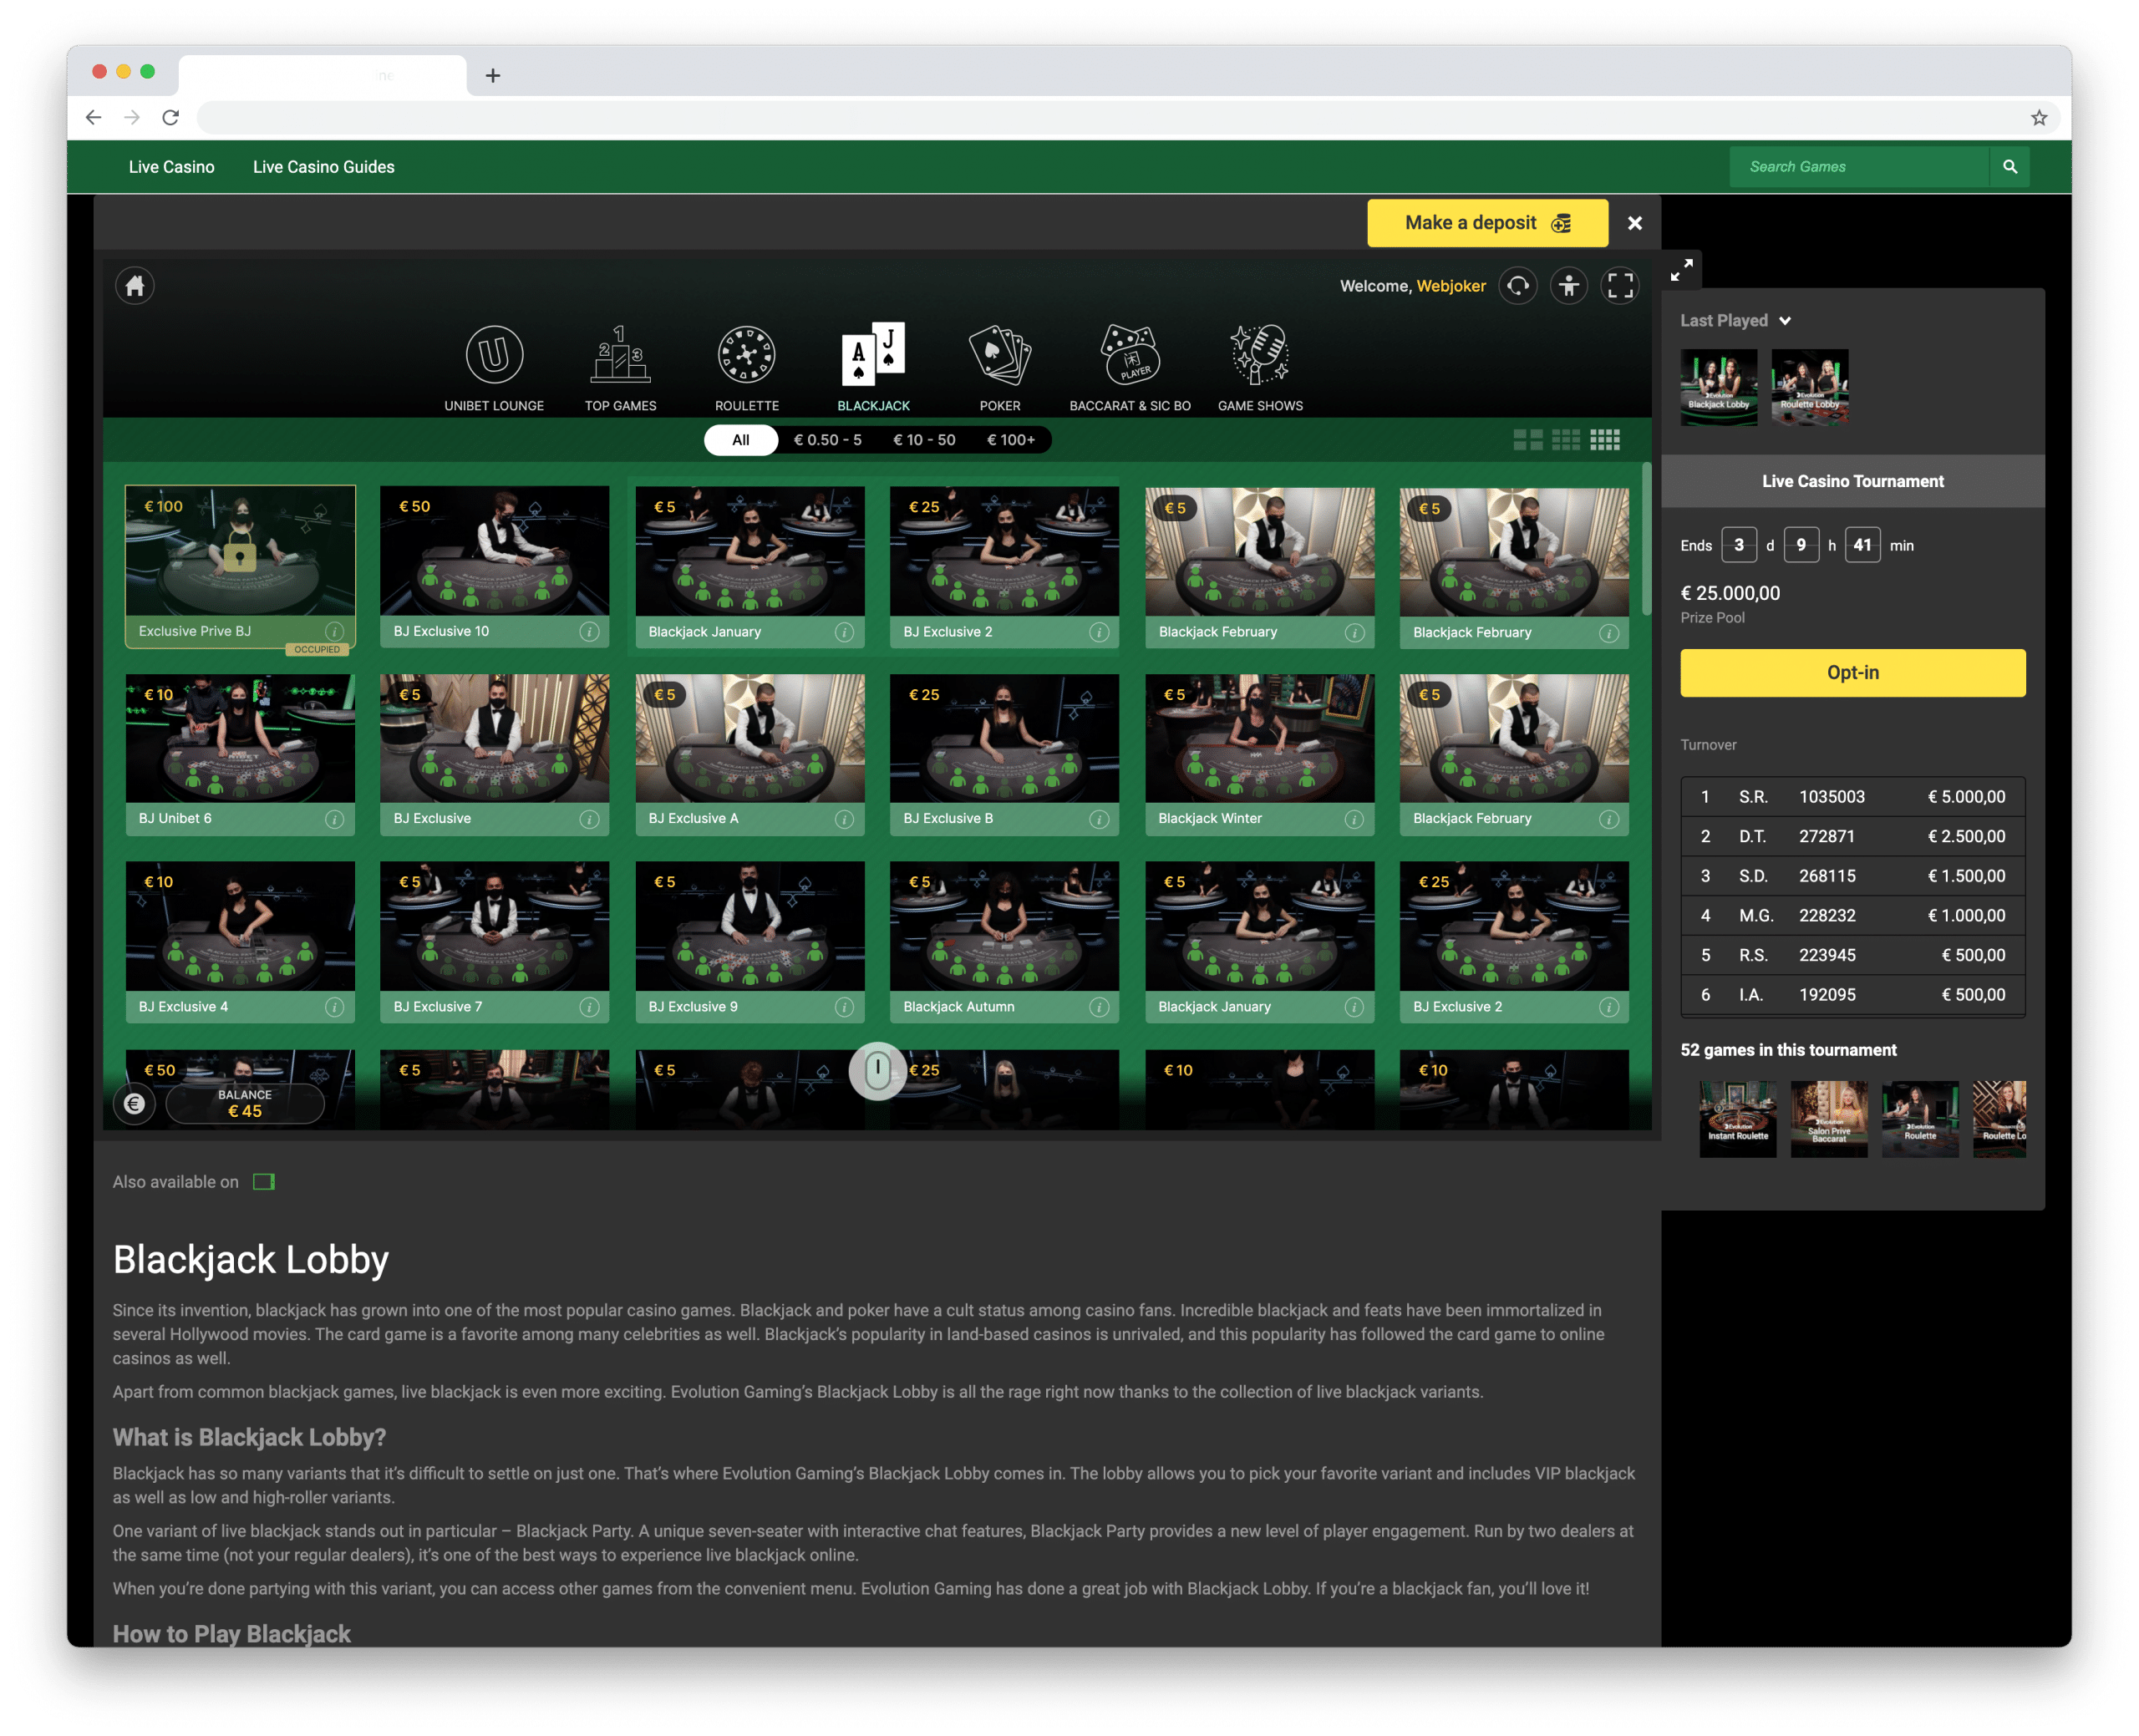This screenshot has width=2139, height=1736.
Task: Select the All stakes filter
Action: click(740, 440)
